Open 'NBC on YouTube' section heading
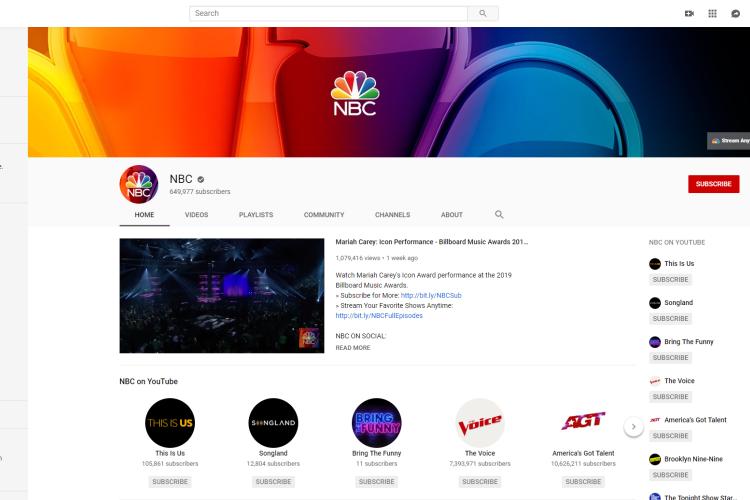Viewport: 750px width, 500px height. pos(148,381)
